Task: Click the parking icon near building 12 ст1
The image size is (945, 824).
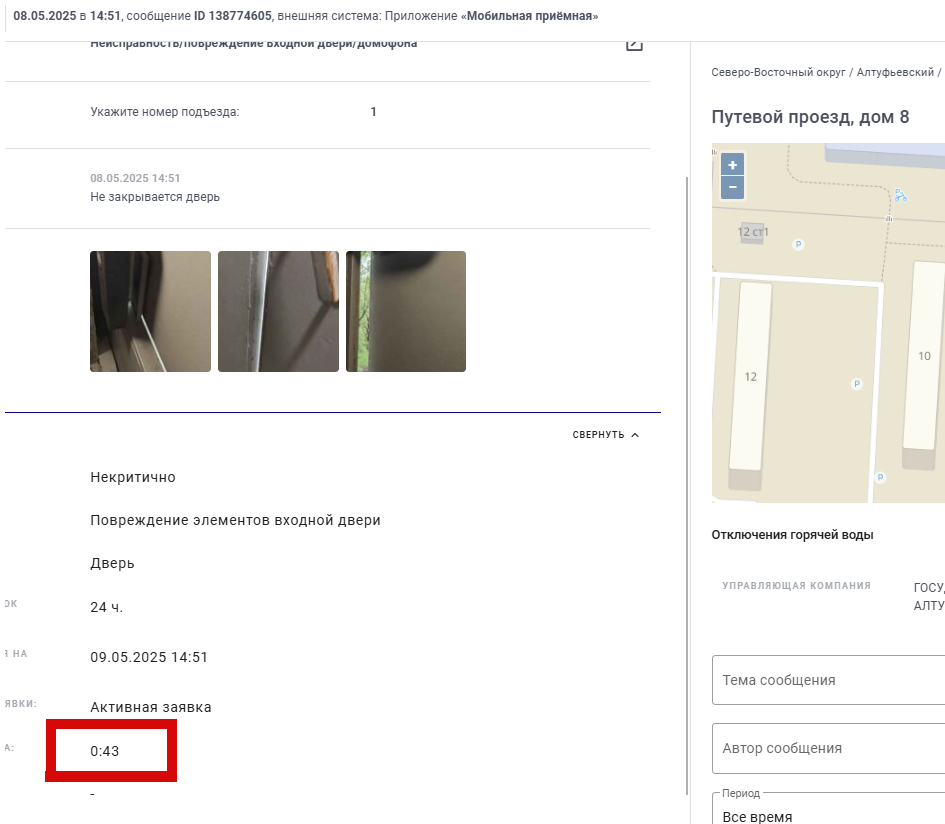Action: (798, 244)
